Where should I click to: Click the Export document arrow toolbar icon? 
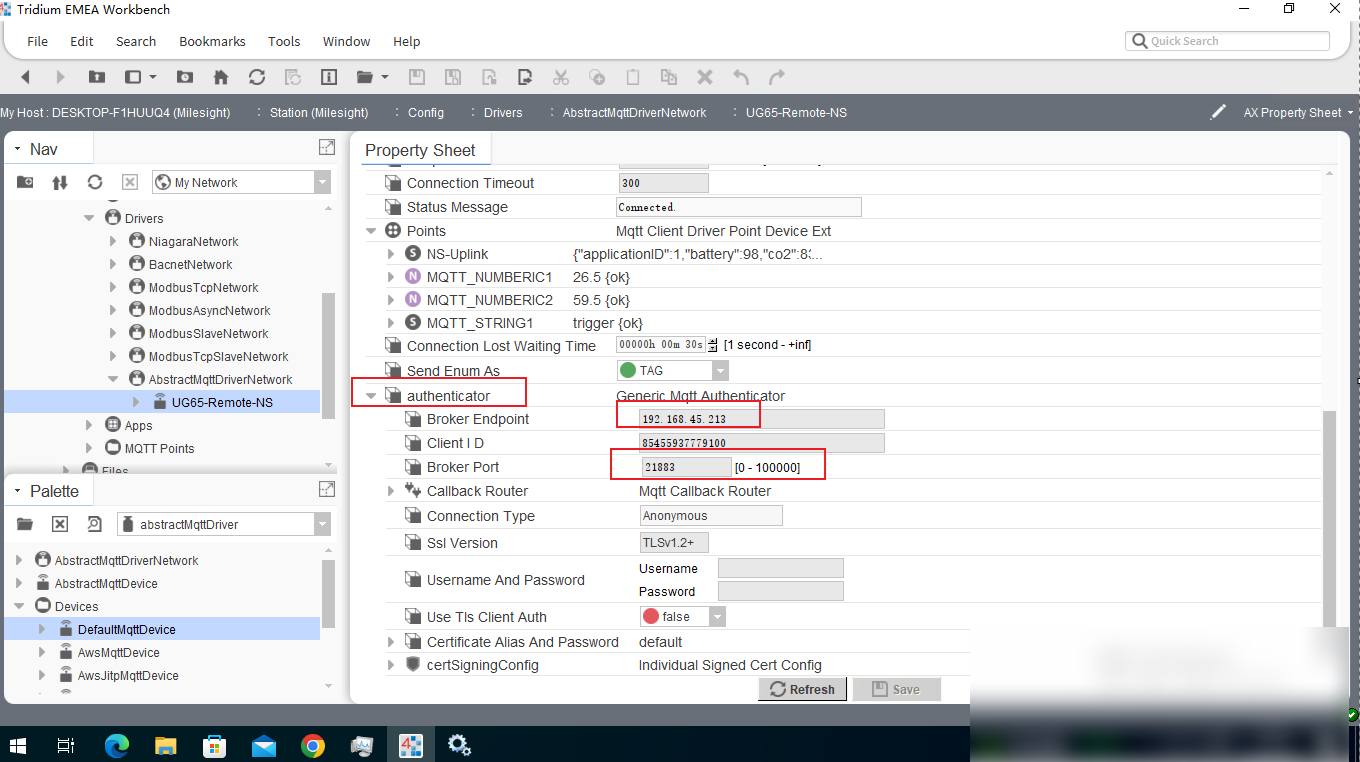pyautogui.click(x=525, y=77)
